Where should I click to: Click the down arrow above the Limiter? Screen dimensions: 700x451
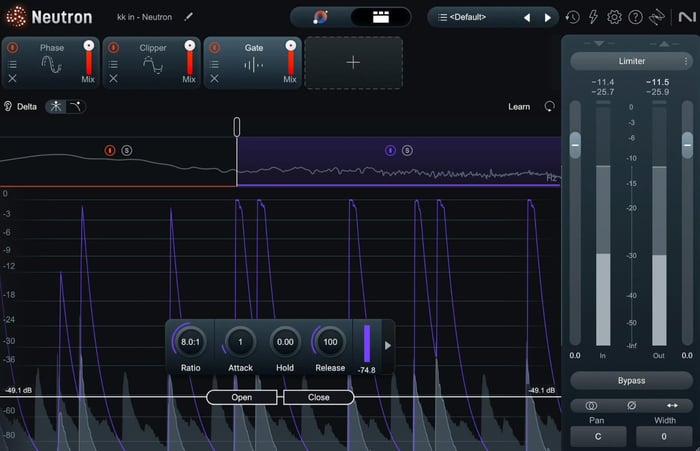coord(599,43)
